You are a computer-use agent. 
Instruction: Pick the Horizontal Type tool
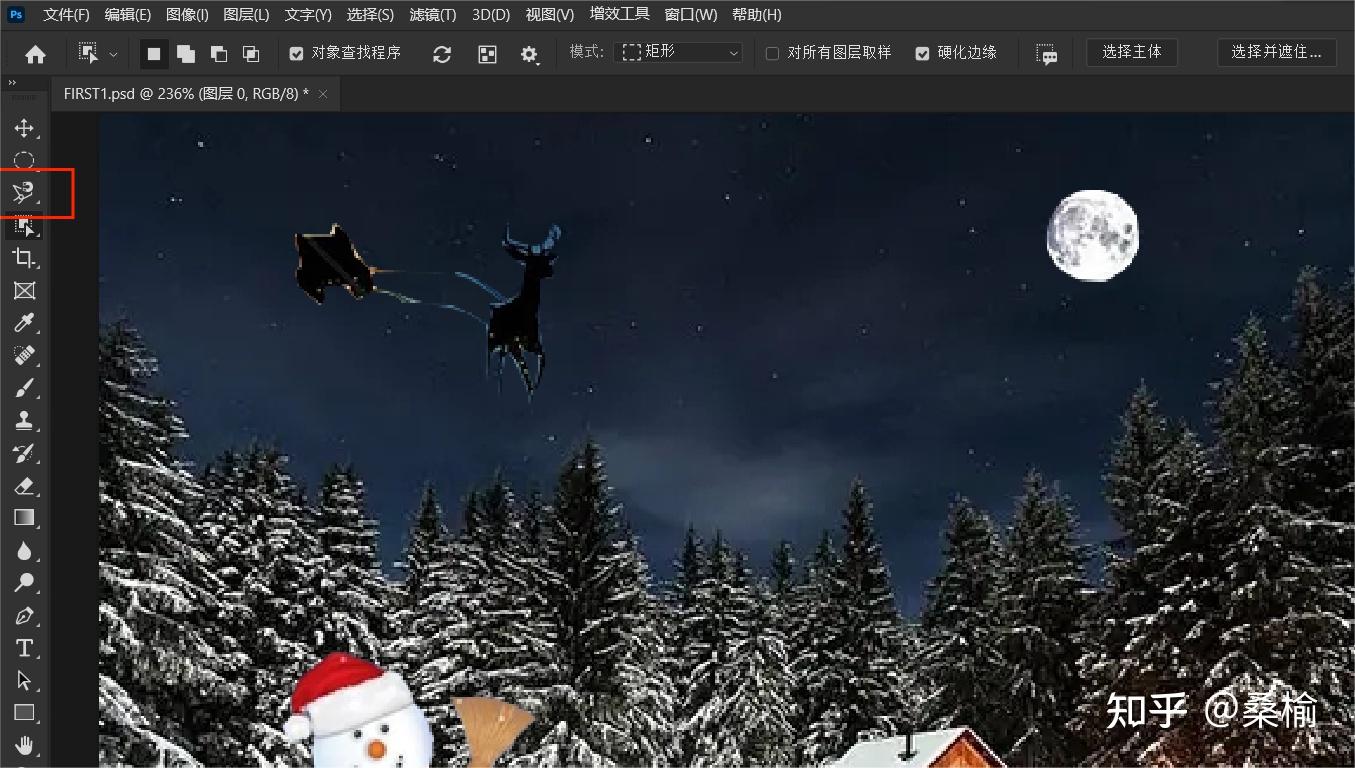click(24, 648)
